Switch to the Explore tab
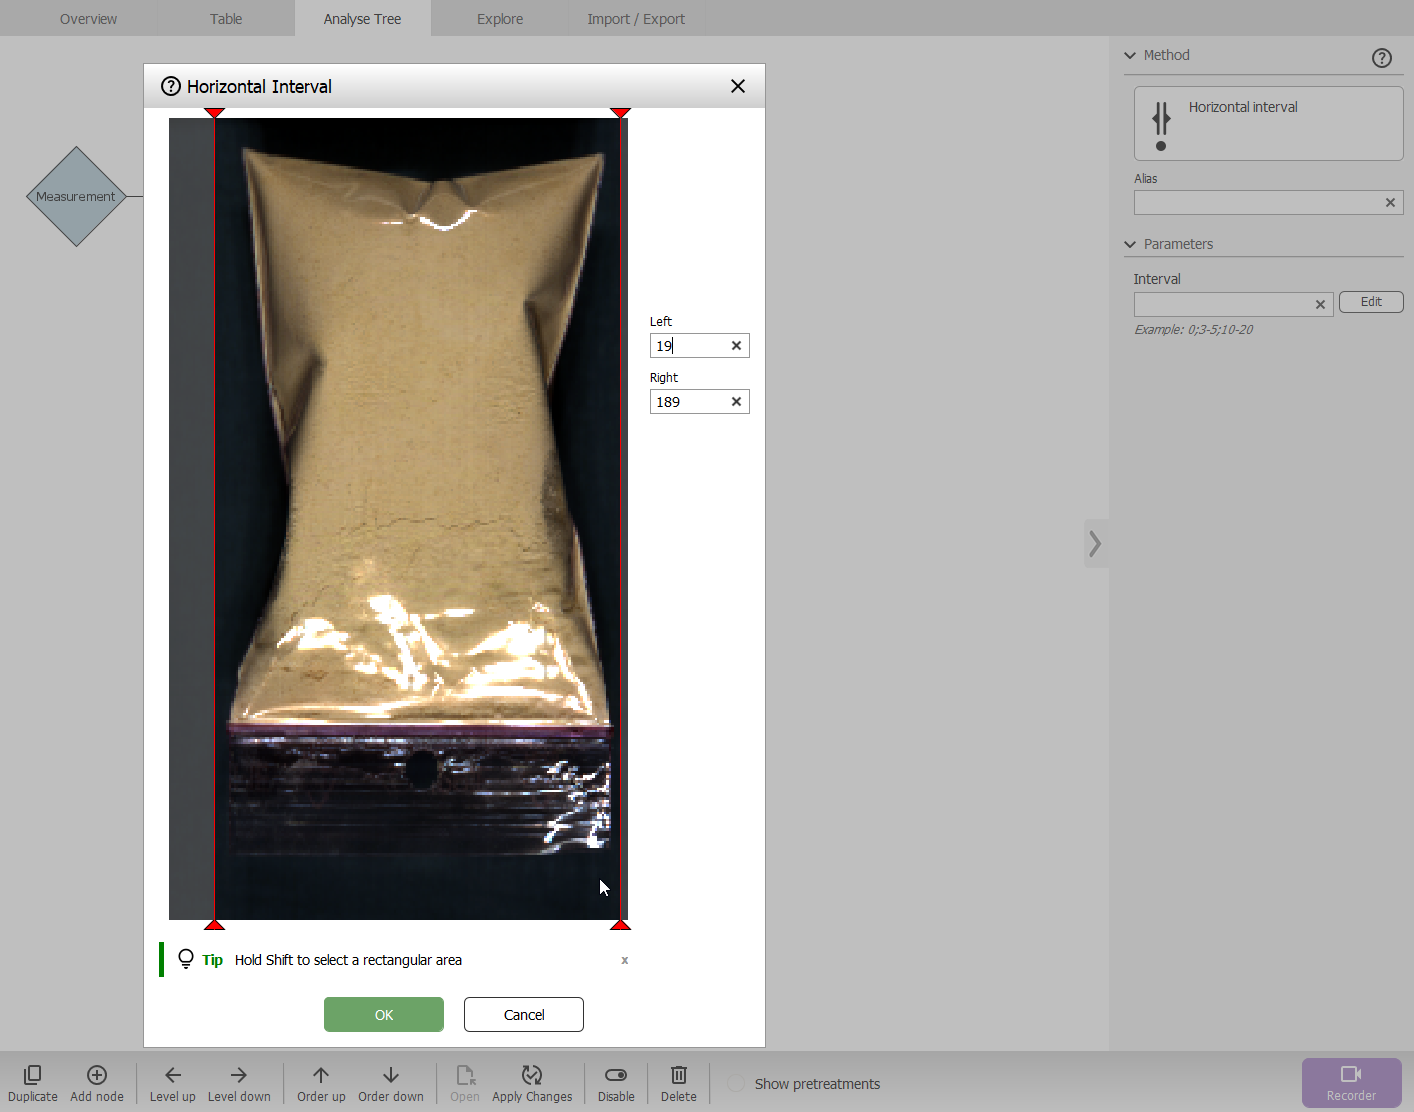 coord(500,19)
